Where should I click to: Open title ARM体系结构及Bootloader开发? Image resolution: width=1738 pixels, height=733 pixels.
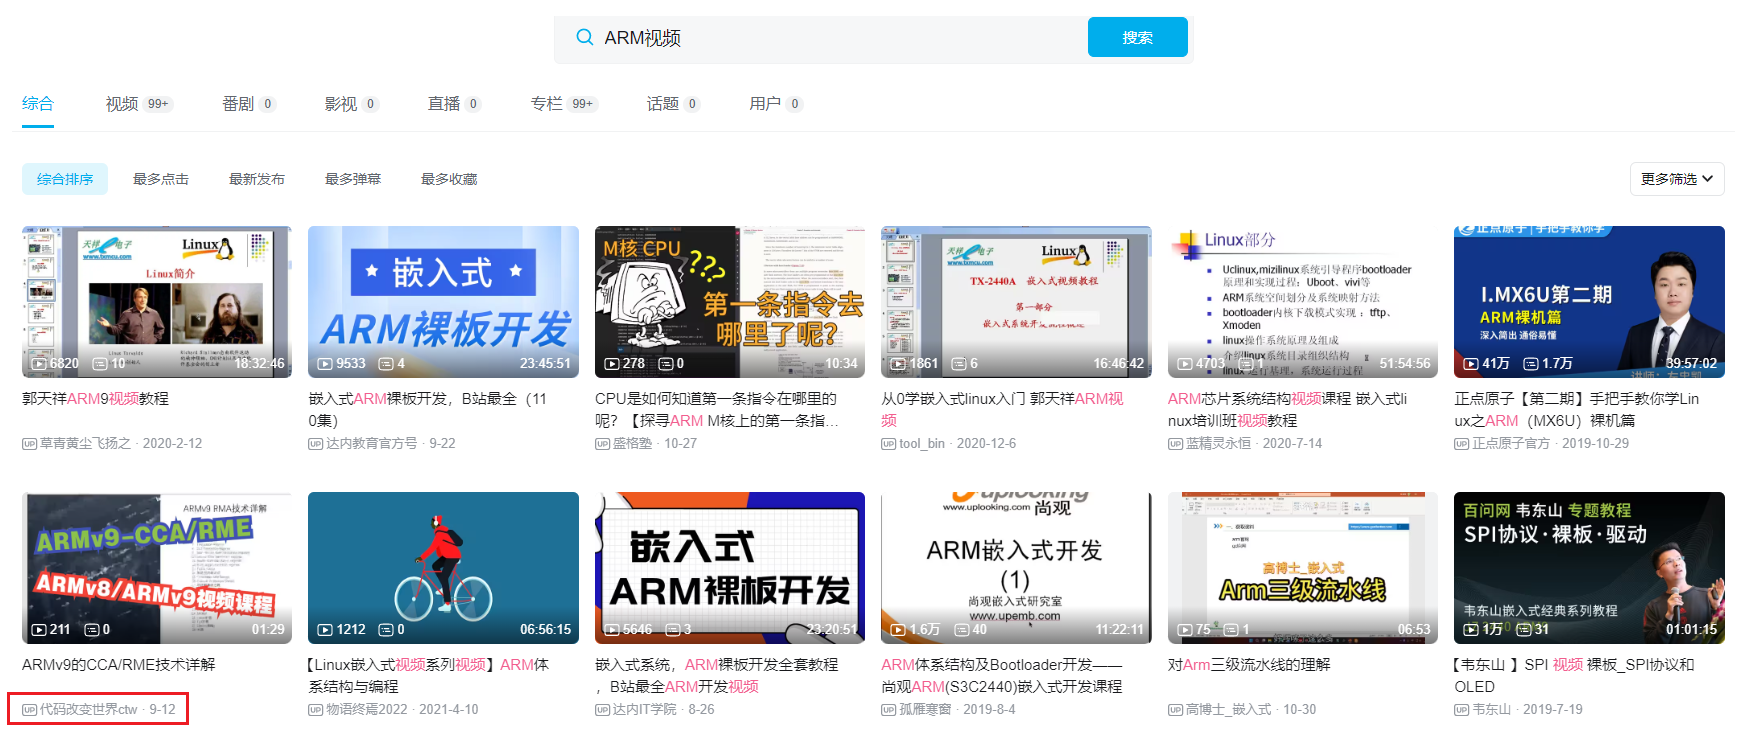1002,675
